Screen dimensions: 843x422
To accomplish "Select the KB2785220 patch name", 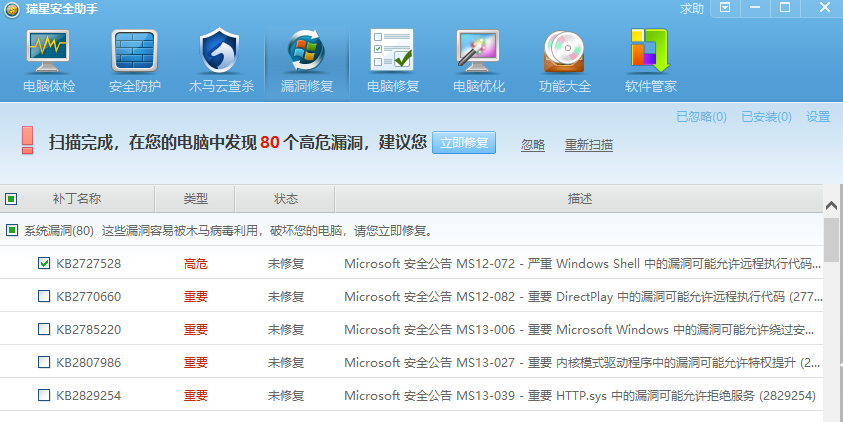I will tap(89, 329).
